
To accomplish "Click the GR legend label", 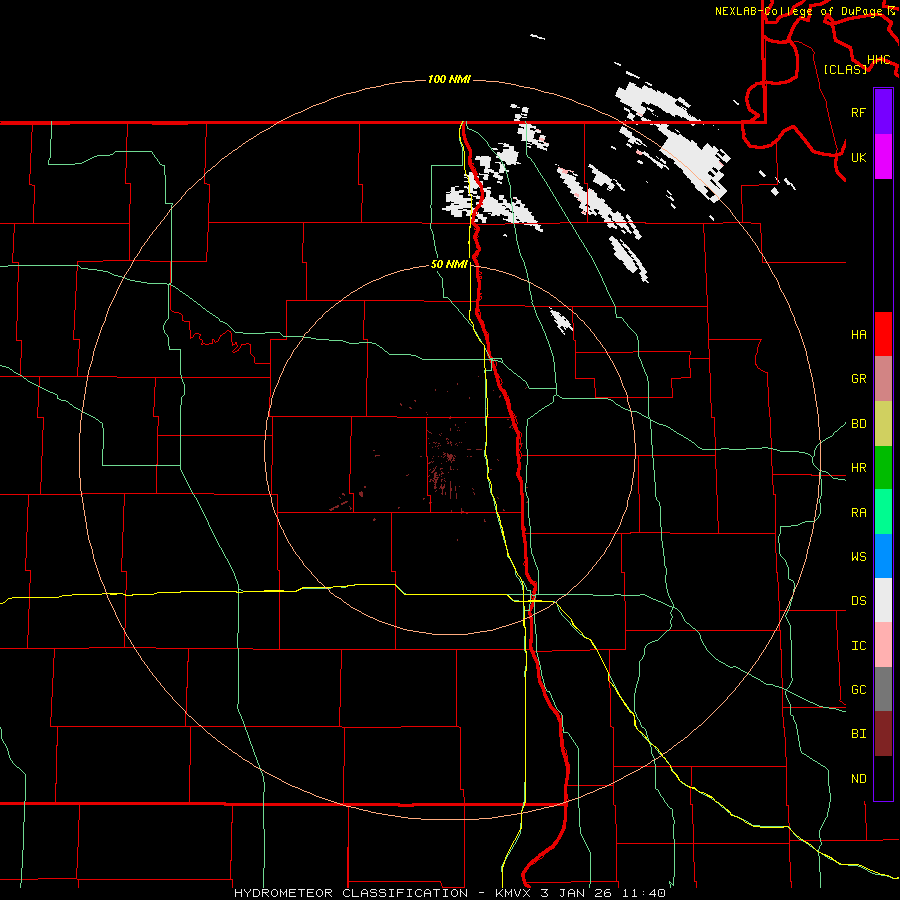I will click(x=859, y=379).
